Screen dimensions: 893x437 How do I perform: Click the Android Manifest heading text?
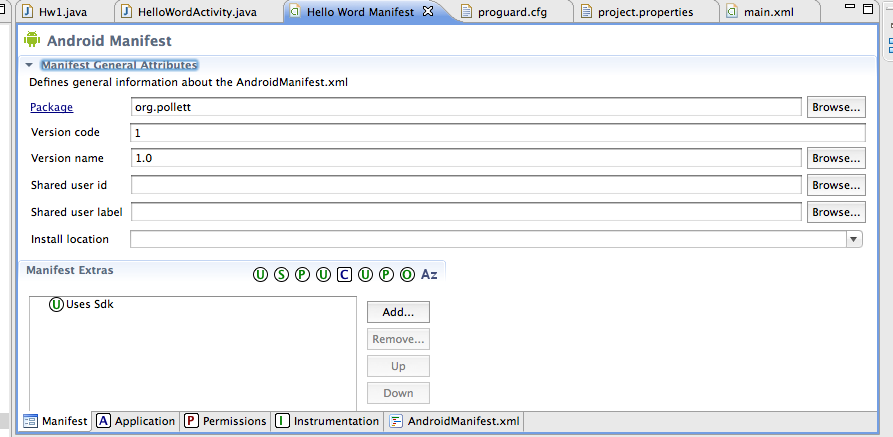(109, 41)
